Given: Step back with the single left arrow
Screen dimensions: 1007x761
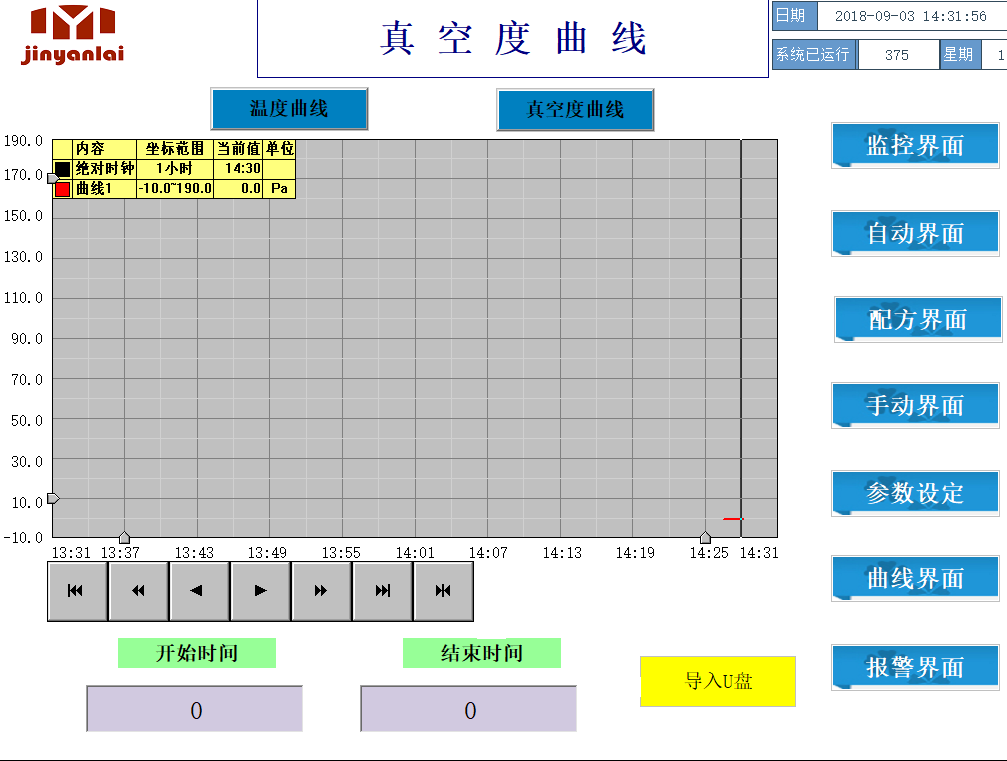Looking at the screenshot, I should click(199, 591).
